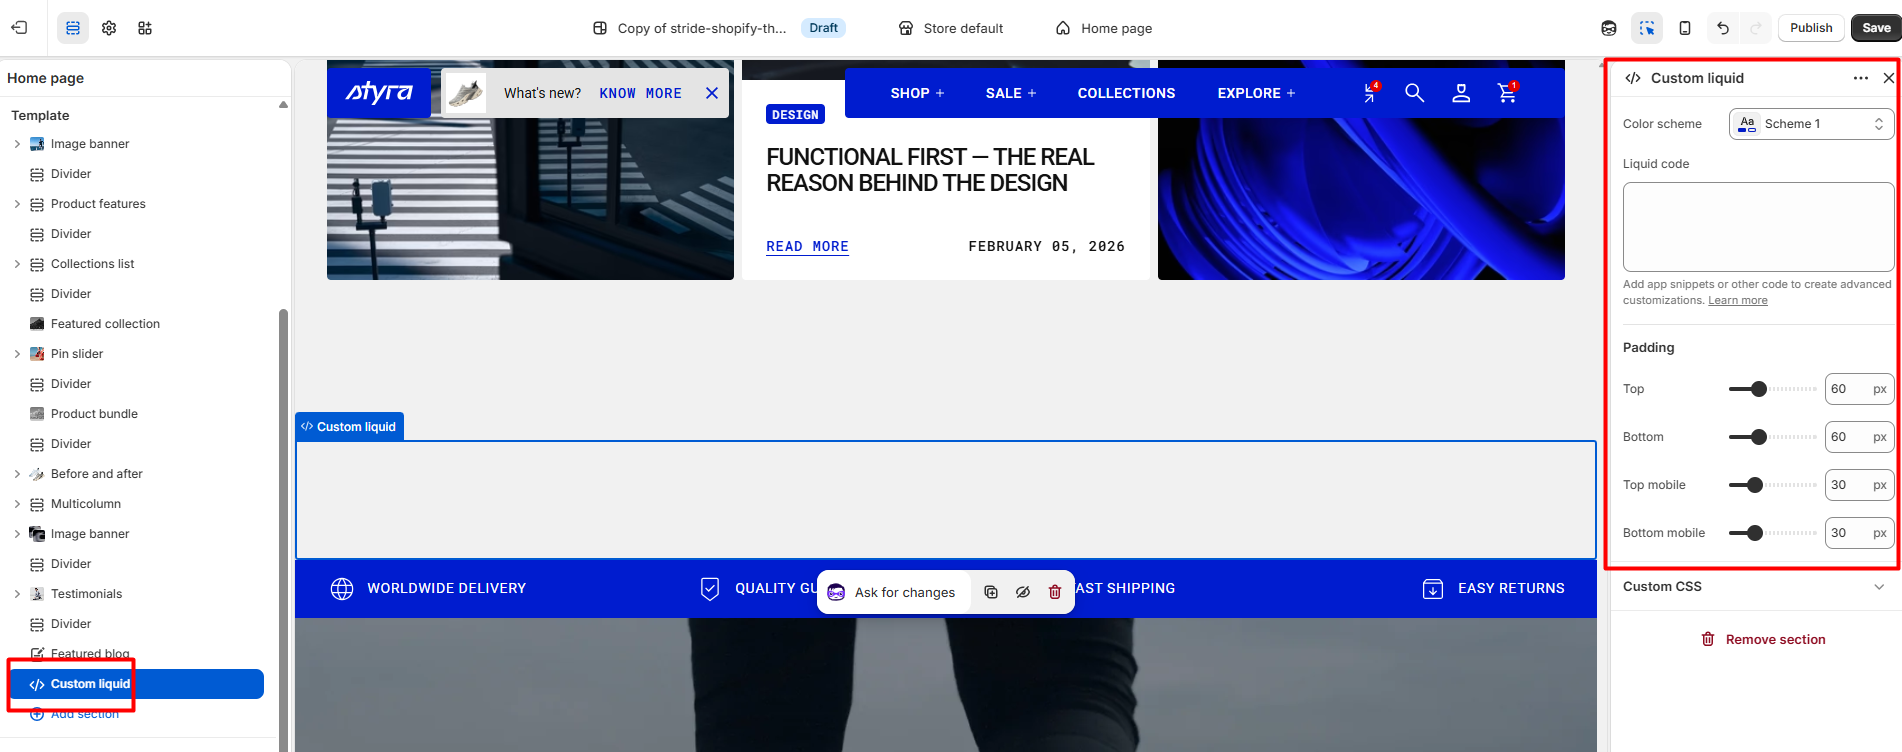Viewport: 1902px width, 752px height.
Task: Open the SHOP menu in preview
Action: (917, 93)
